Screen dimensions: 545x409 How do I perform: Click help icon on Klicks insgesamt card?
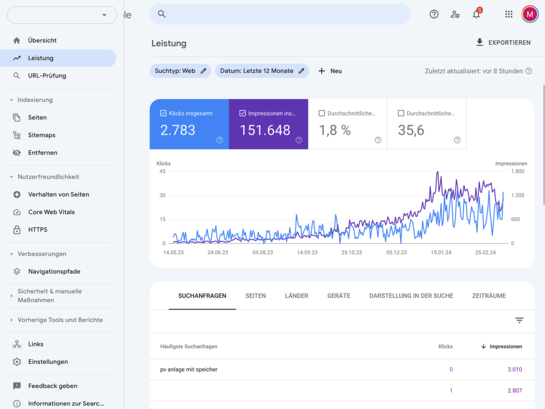(219, 140)
